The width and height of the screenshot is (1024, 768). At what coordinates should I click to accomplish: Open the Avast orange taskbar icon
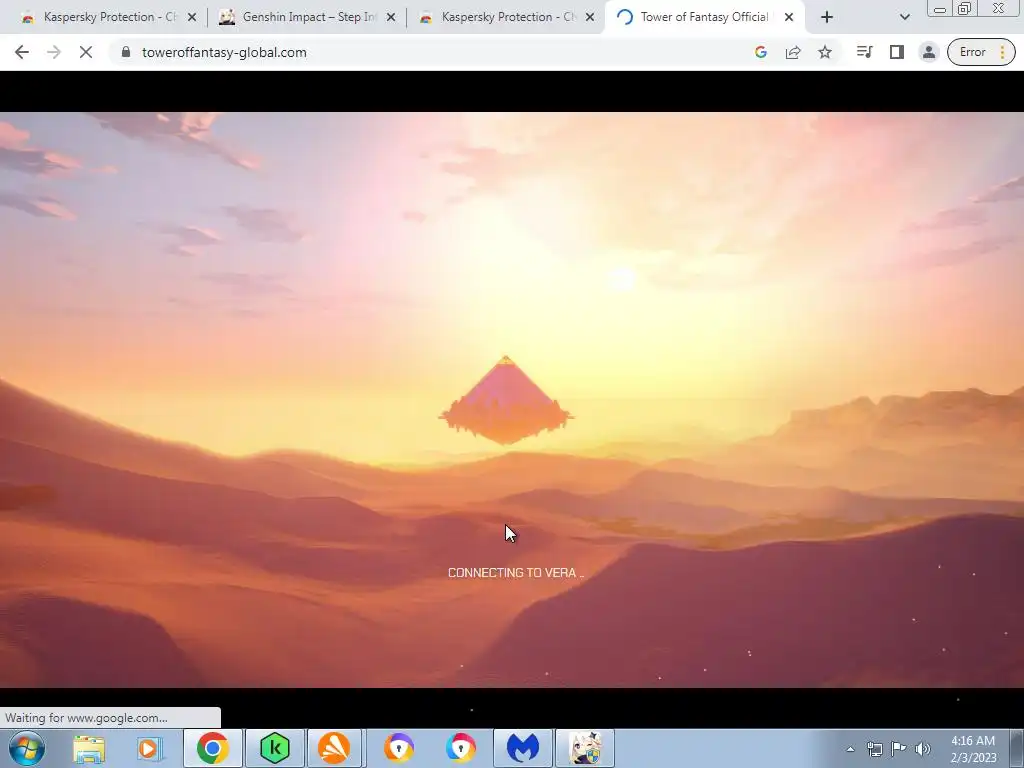click(x=334, y=748)
